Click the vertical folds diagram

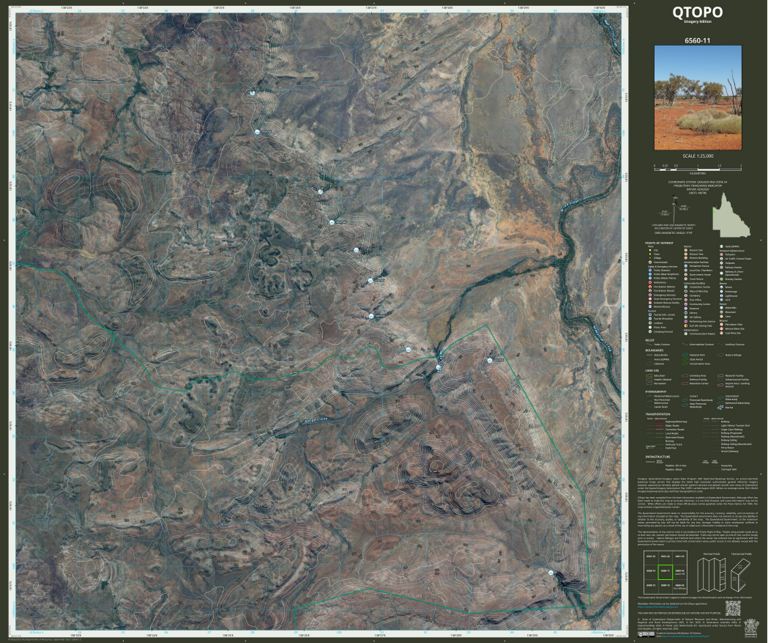tap(712, 575)
